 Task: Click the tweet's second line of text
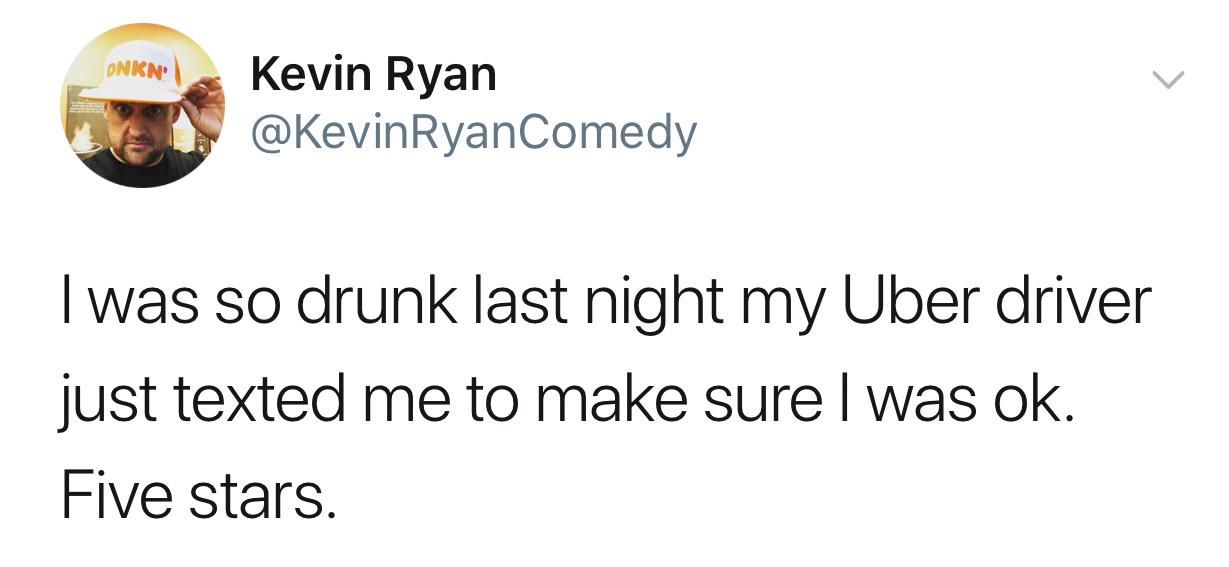[568, 398]
